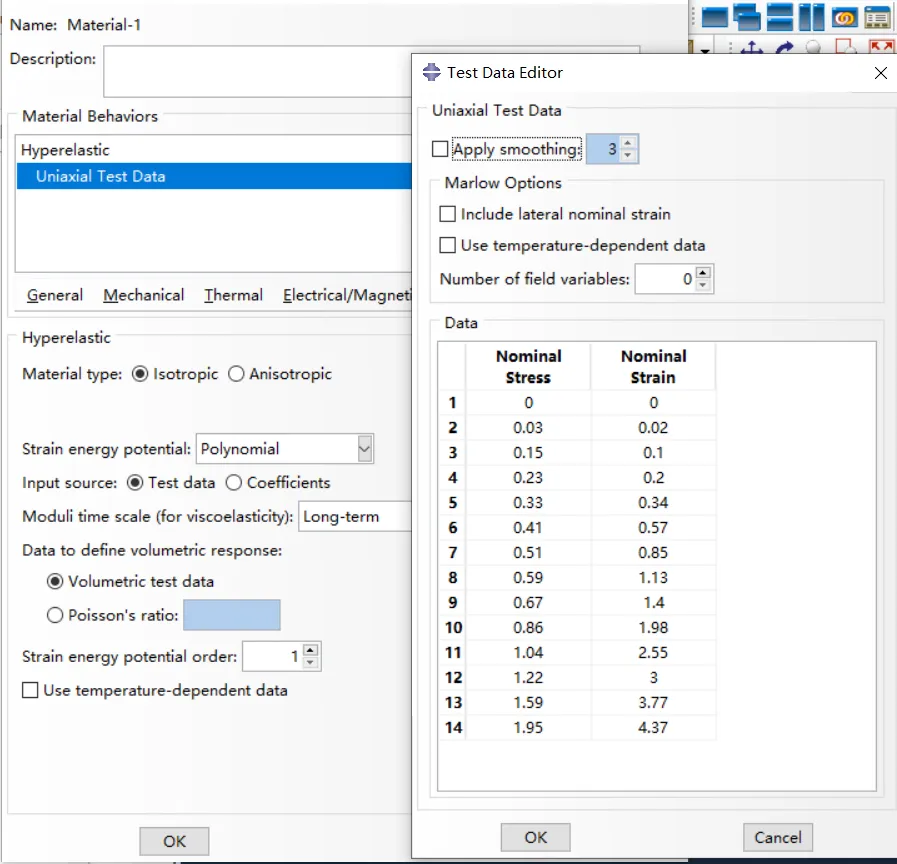This screenshot has width=897, height=864.
Task: Choose the Coefficients input source
Action: pyautogui.click(x=233, y=483)
